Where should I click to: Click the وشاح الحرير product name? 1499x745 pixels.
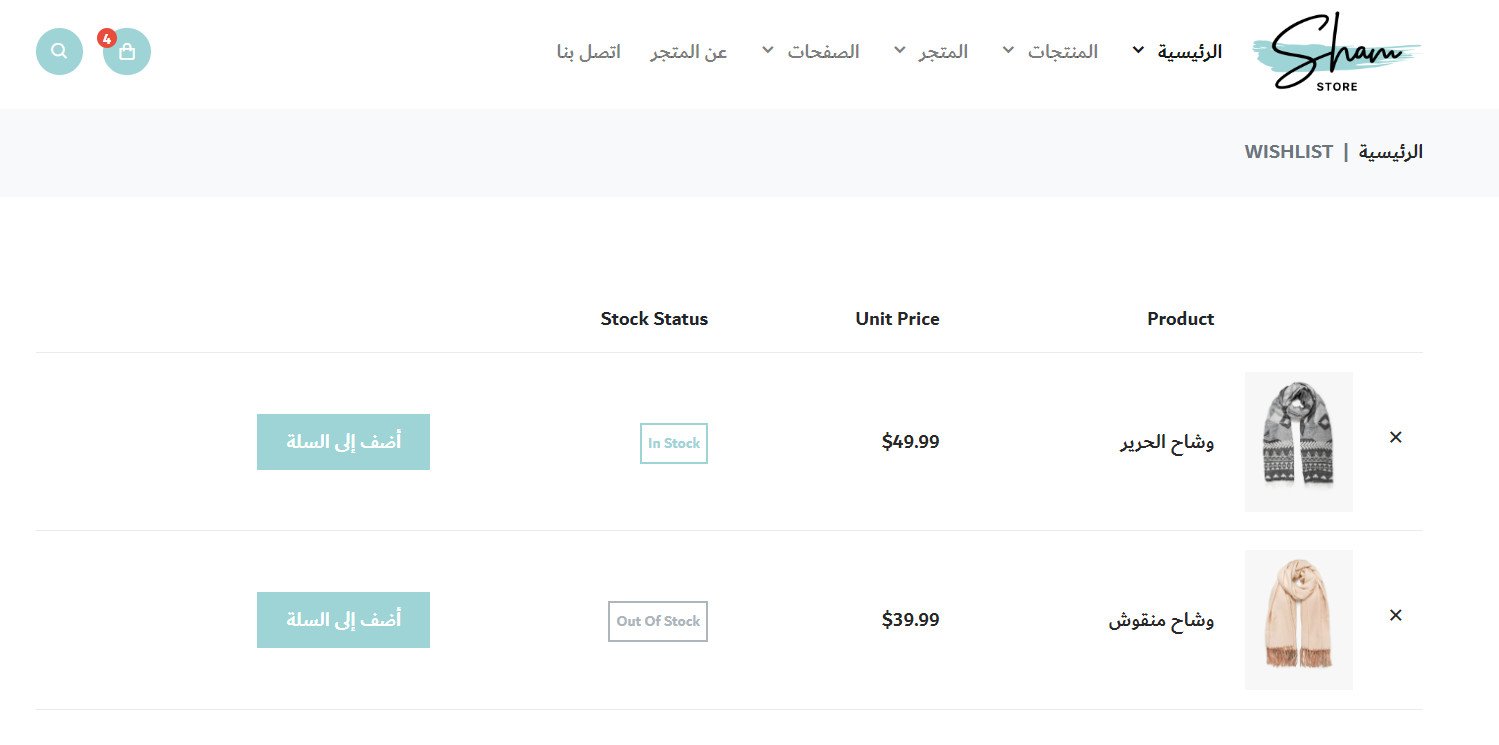(1166, 442)
